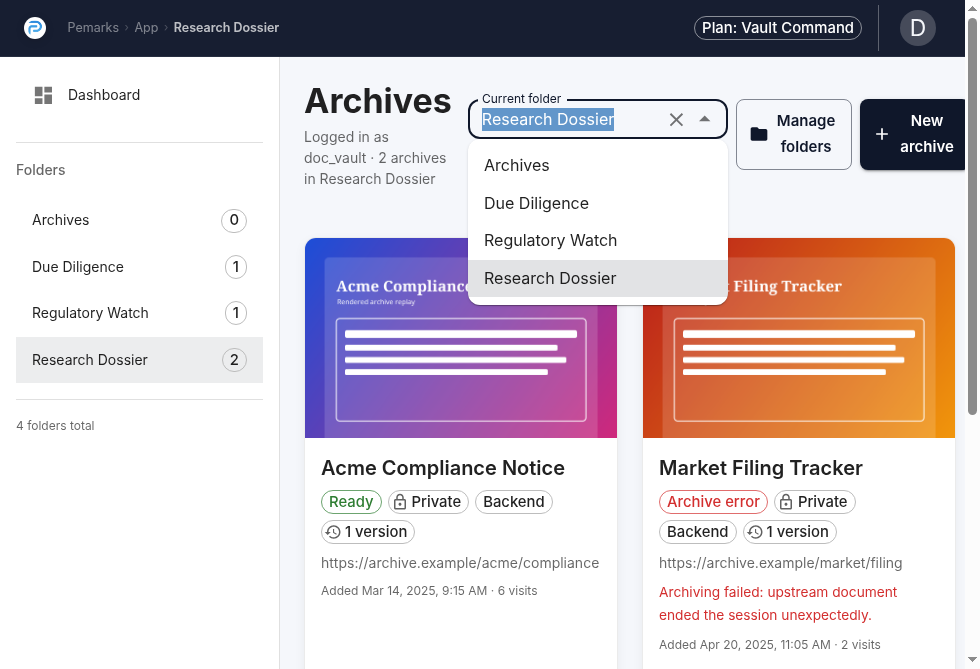This screenshot has width=980, height=669.
Task: Open Dashboard in the sidebar
Action: pos(139,95)
